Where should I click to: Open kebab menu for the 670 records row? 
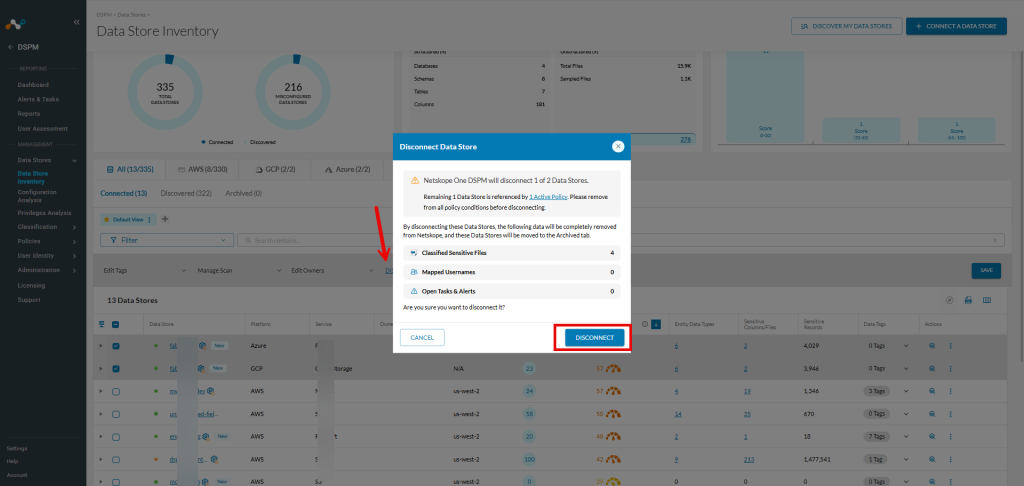[x=950, y=414]
